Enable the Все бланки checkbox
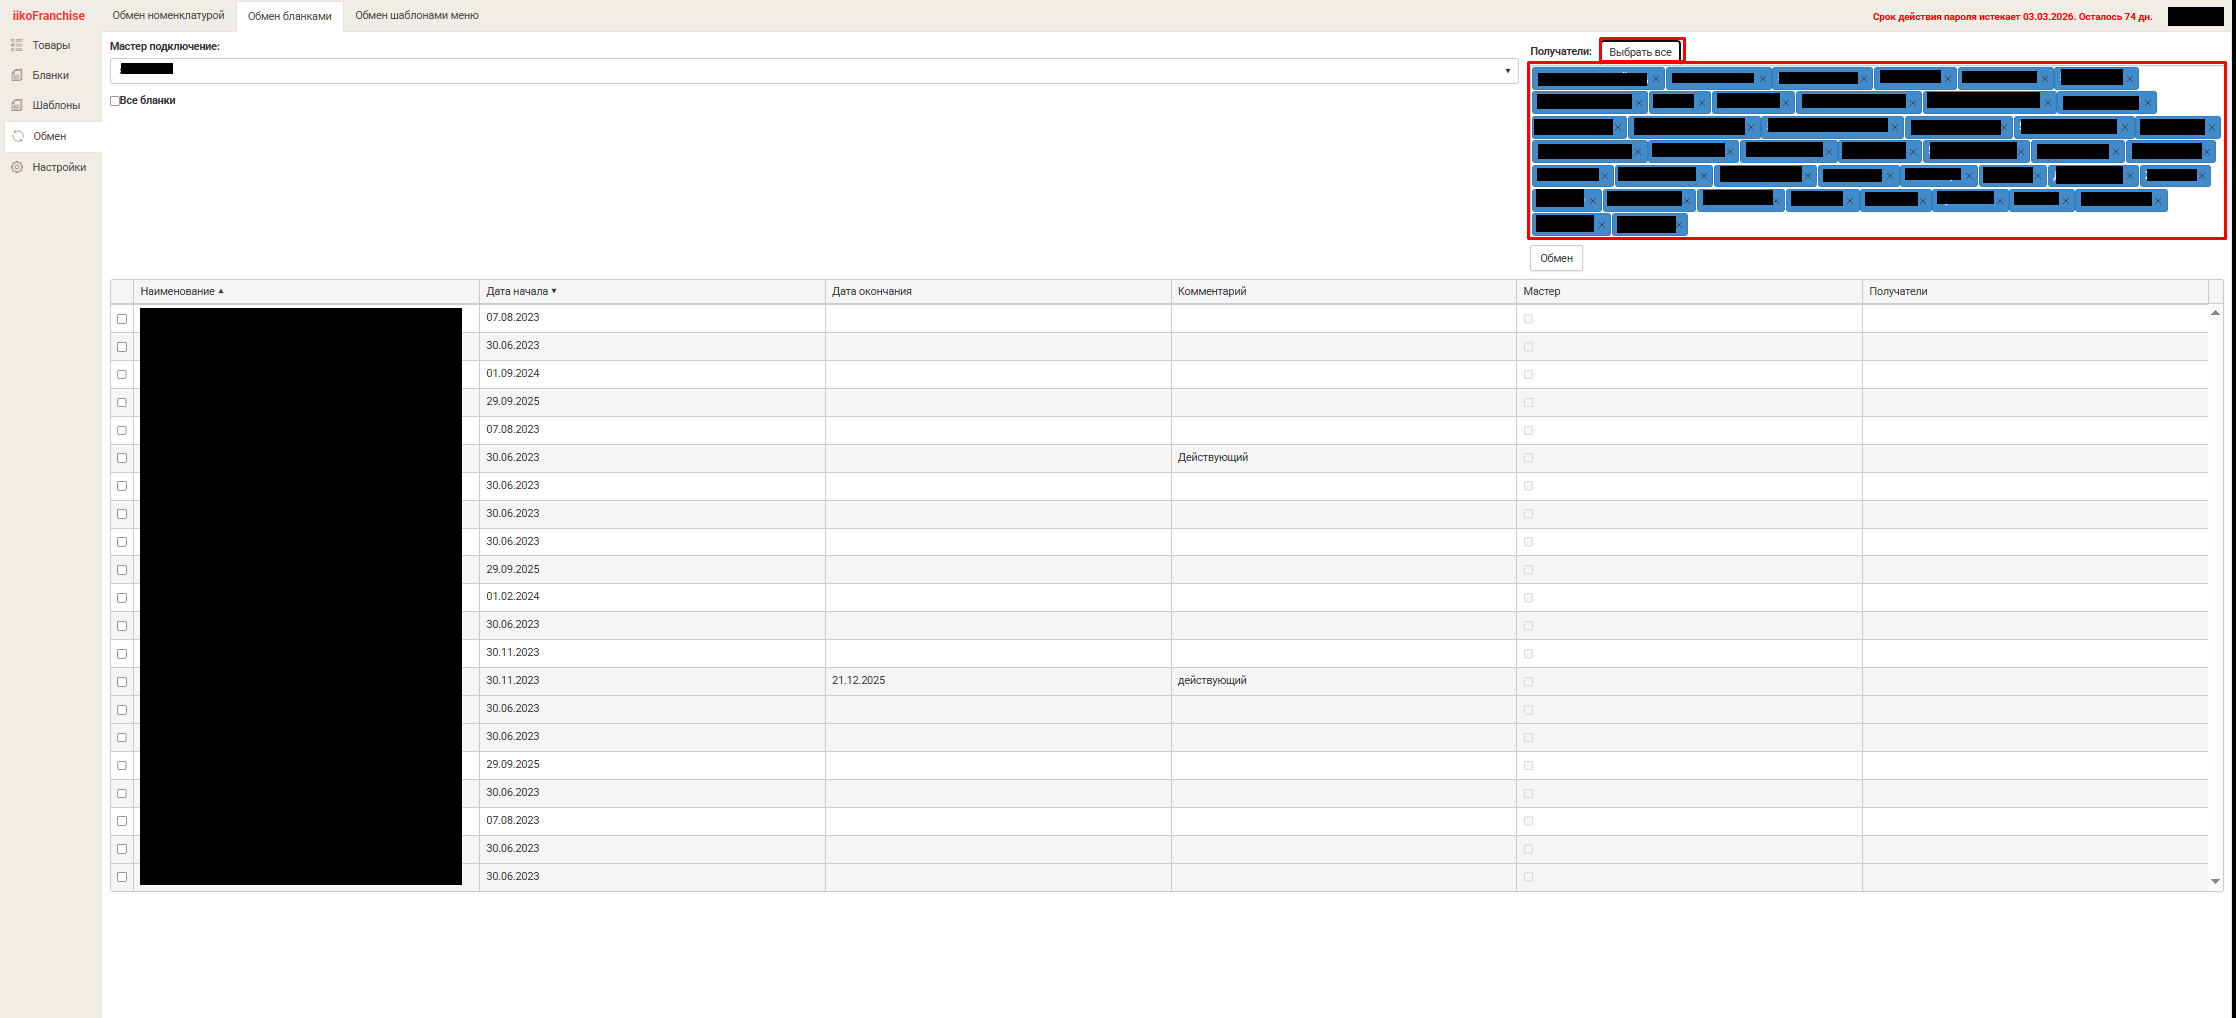 pos(115,101)
